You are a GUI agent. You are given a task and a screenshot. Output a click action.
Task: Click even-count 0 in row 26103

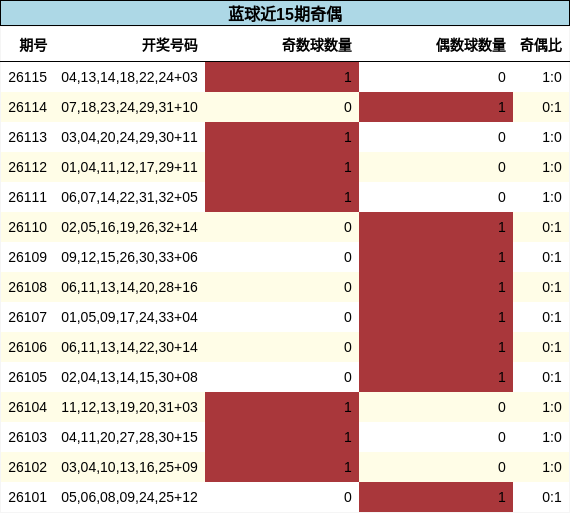point(502,437)
